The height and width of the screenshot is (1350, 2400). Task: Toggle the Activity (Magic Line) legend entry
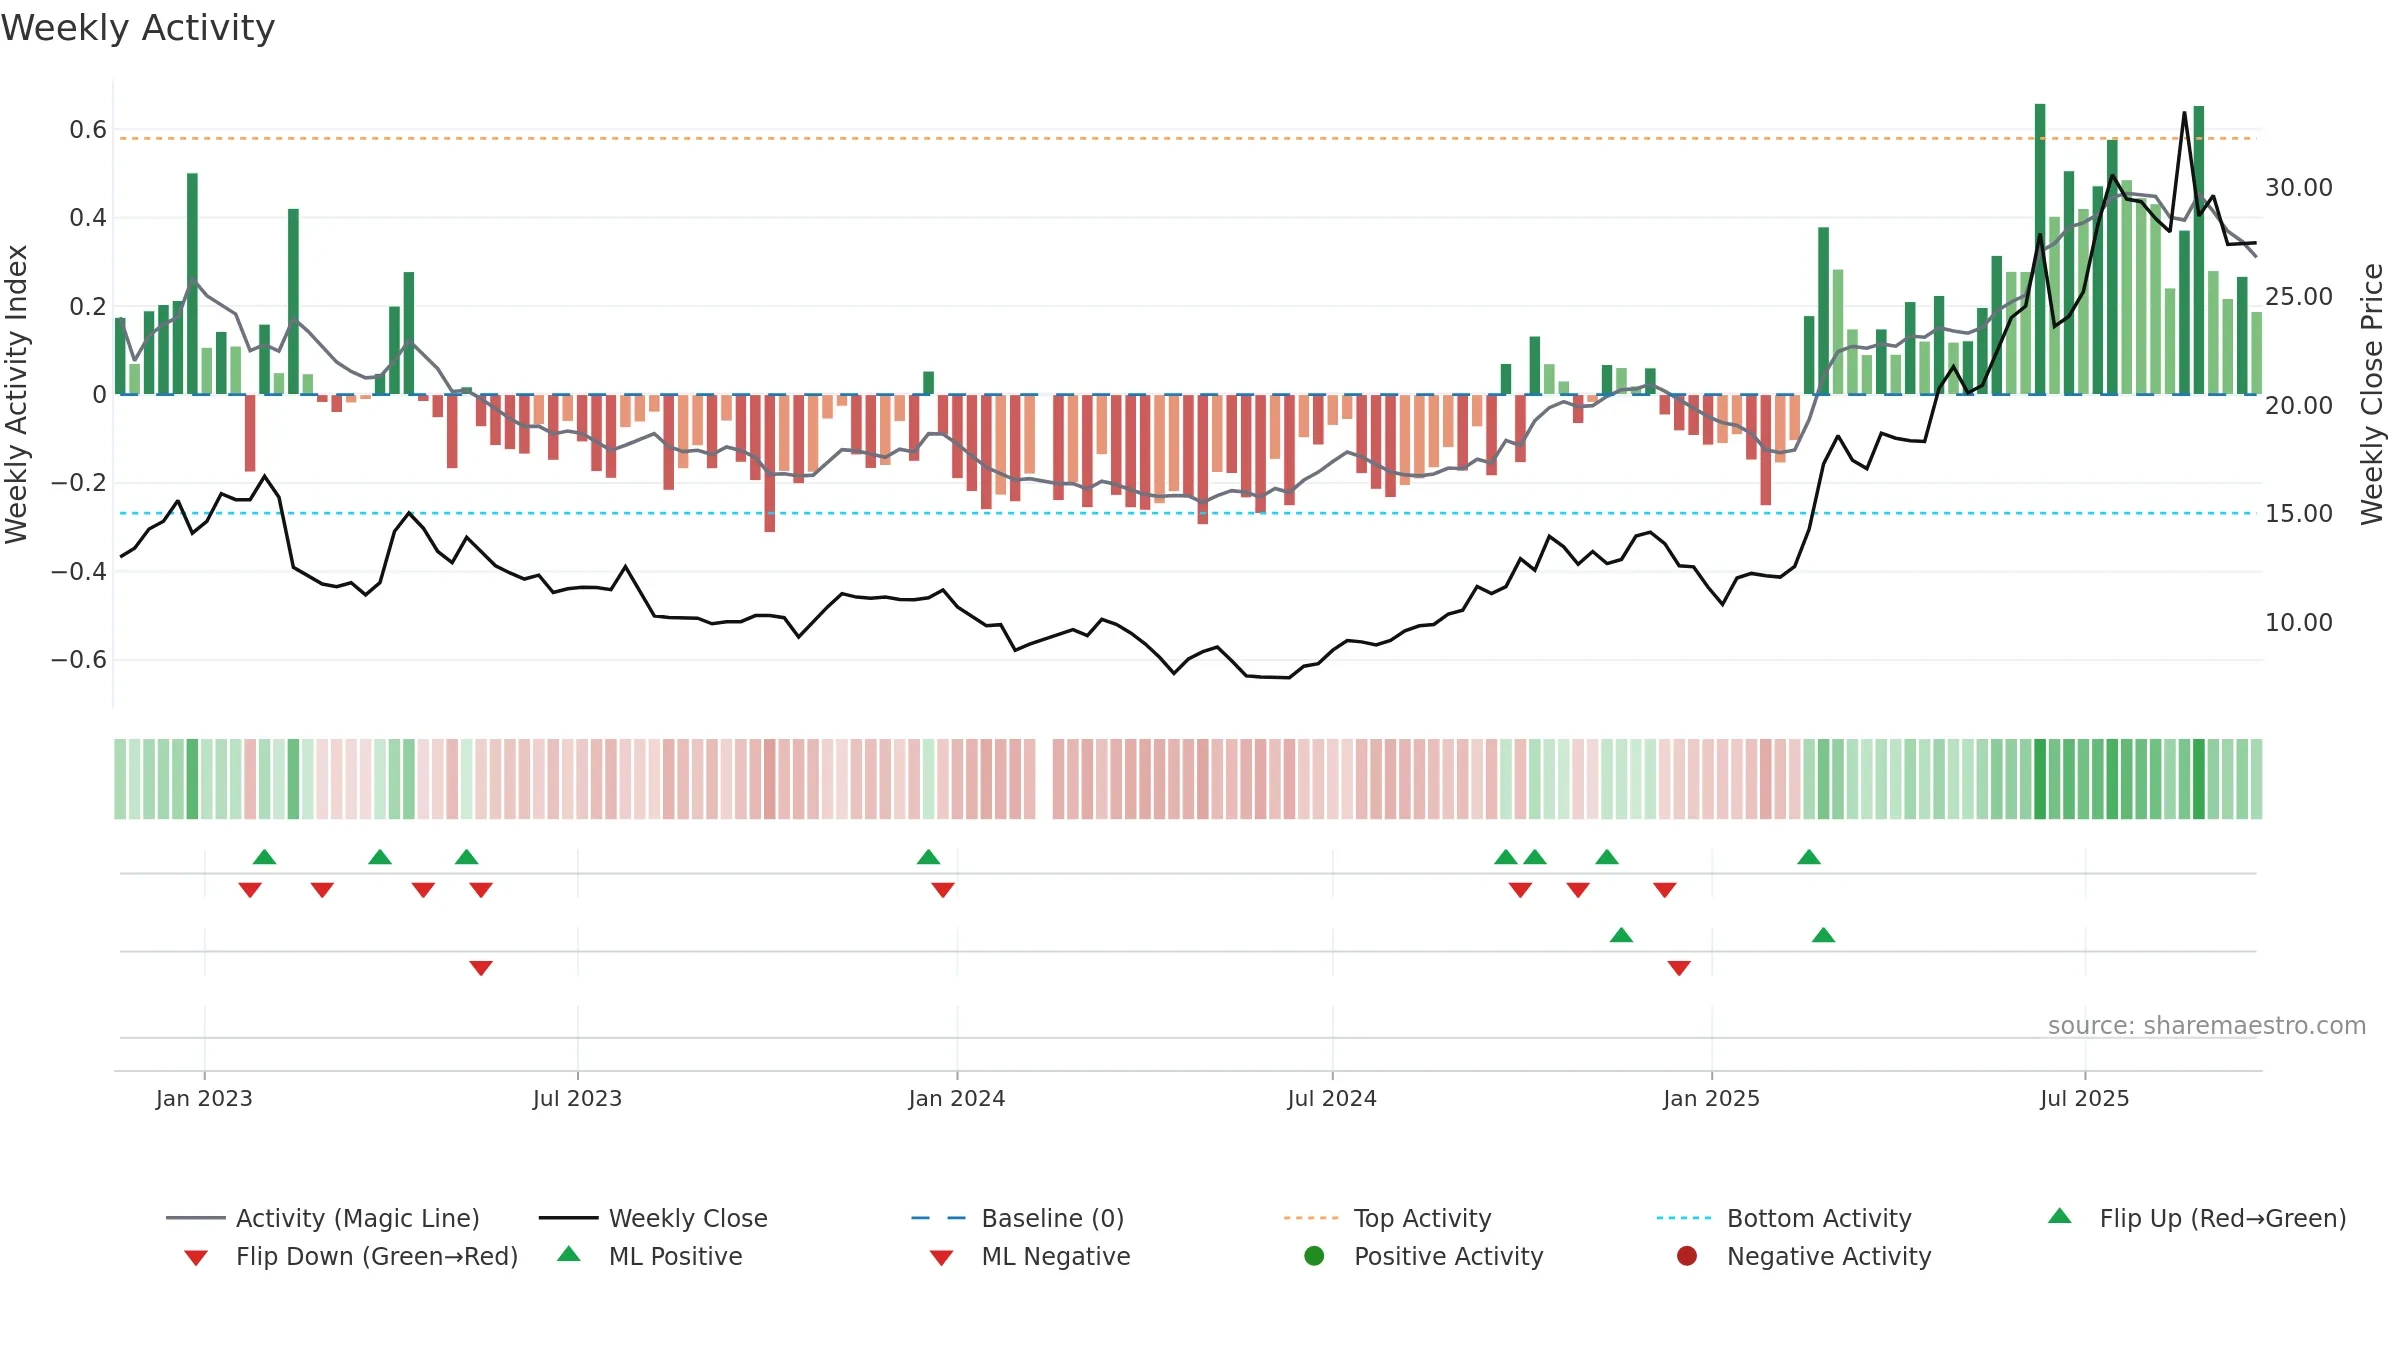coord(323,1218)
